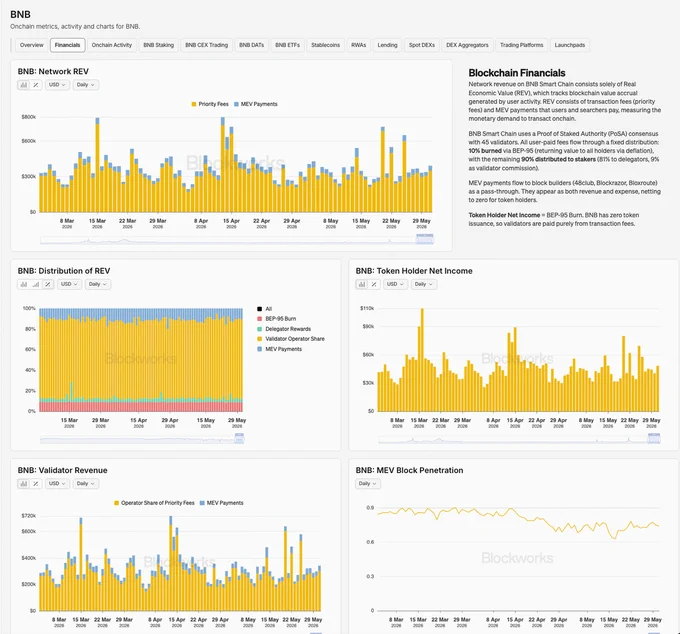This screenshot has width=680, height=634.
Task: Select cumulative chart icon in Distribution of REV
Action: tap(36, 284)
